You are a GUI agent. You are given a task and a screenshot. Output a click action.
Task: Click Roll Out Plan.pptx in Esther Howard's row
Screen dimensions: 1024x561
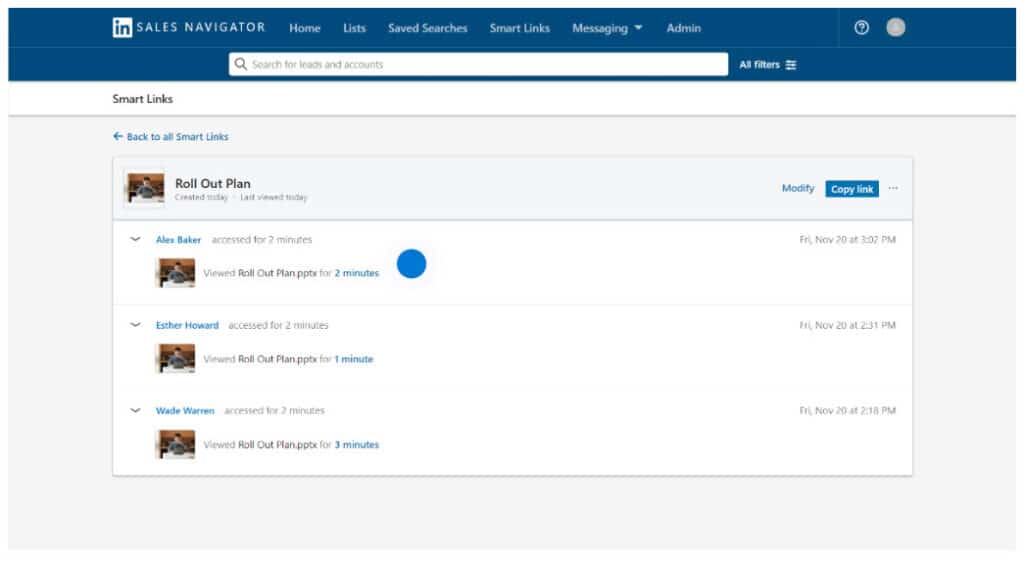tap(277, 359)
